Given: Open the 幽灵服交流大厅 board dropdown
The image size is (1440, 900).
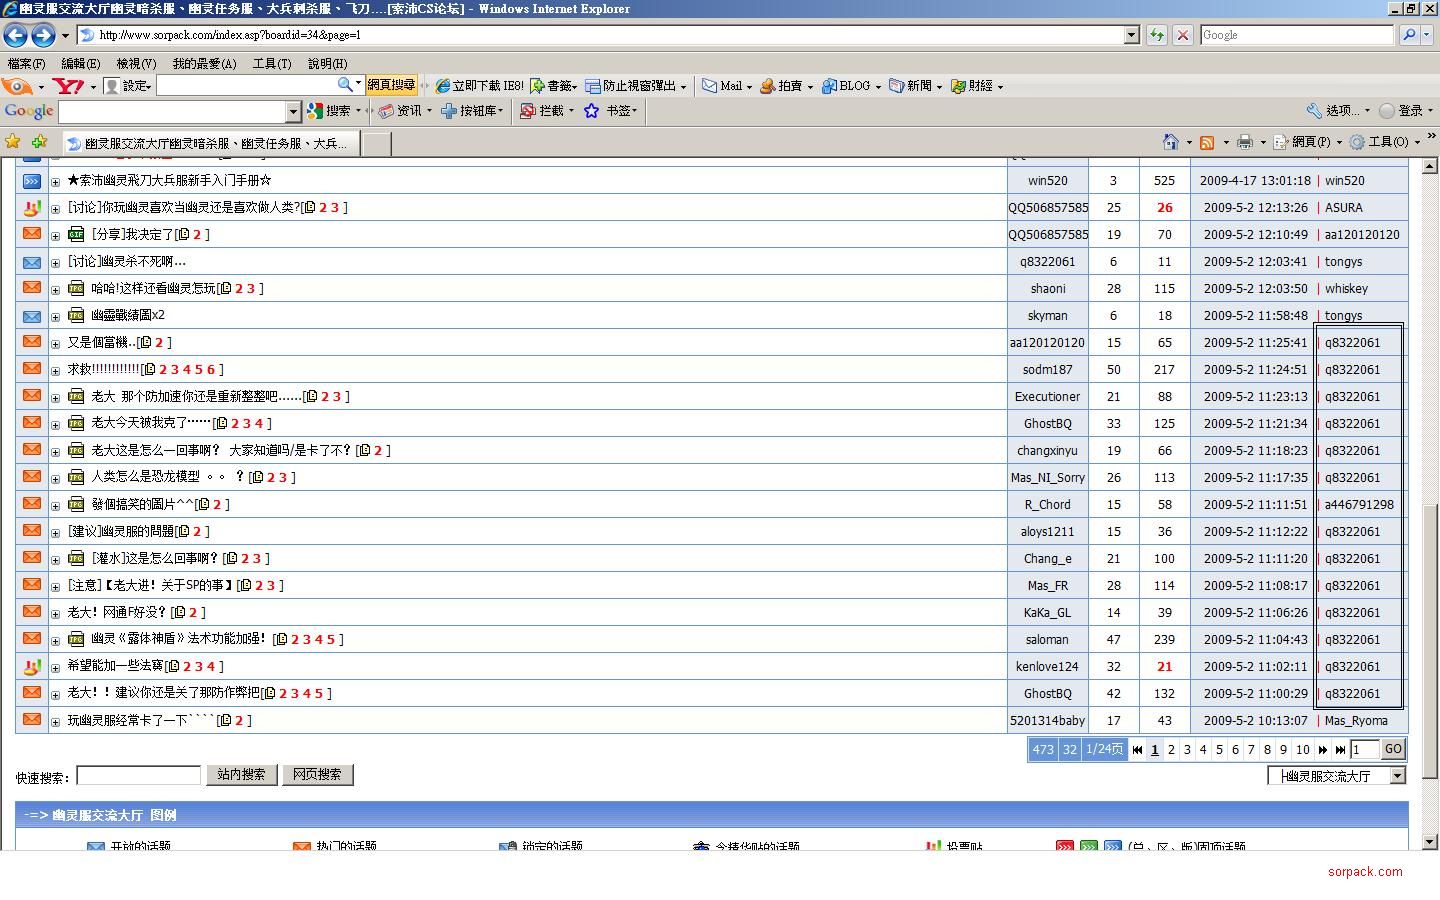Looking at the screenshot, I should coord(1397,776).
